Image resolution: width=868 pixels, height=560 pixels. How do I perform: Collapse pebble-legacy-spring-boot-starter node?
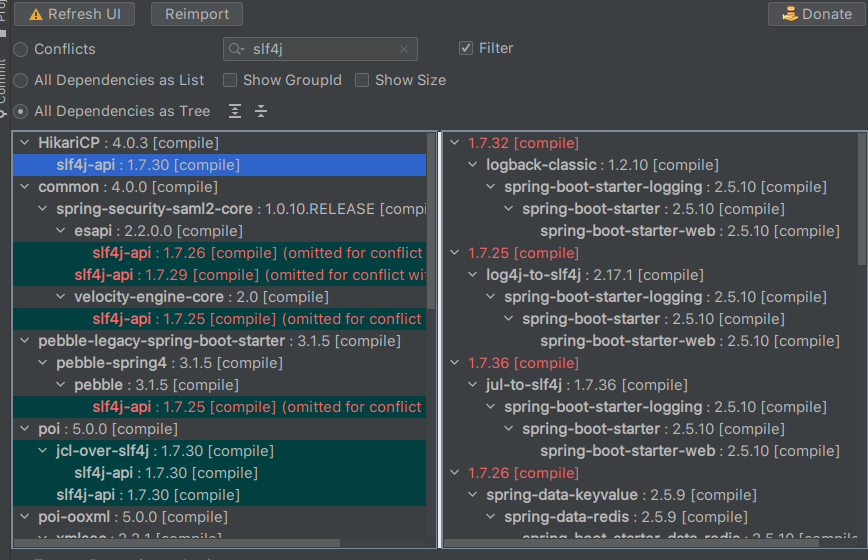tap(25, 341)
